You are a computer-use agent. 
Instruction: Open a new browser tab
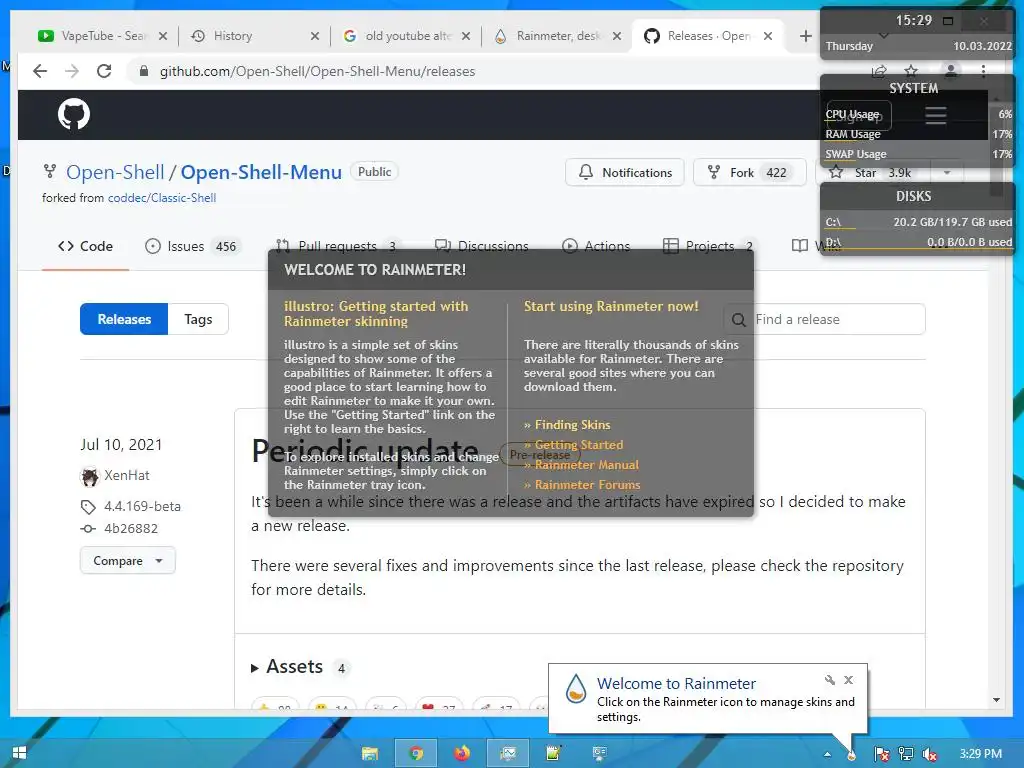coord(805,36)
